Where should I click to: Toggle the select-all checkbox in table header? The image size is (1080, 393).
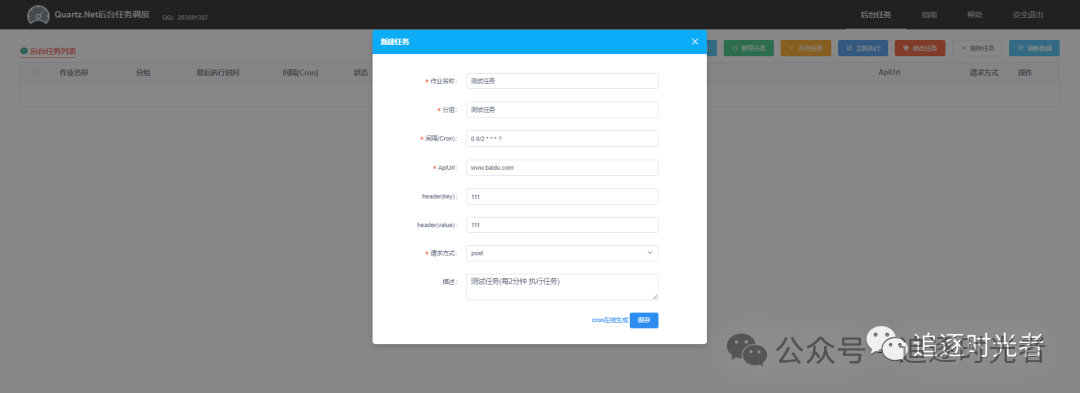pyautogui.click(x=35, y=72)
